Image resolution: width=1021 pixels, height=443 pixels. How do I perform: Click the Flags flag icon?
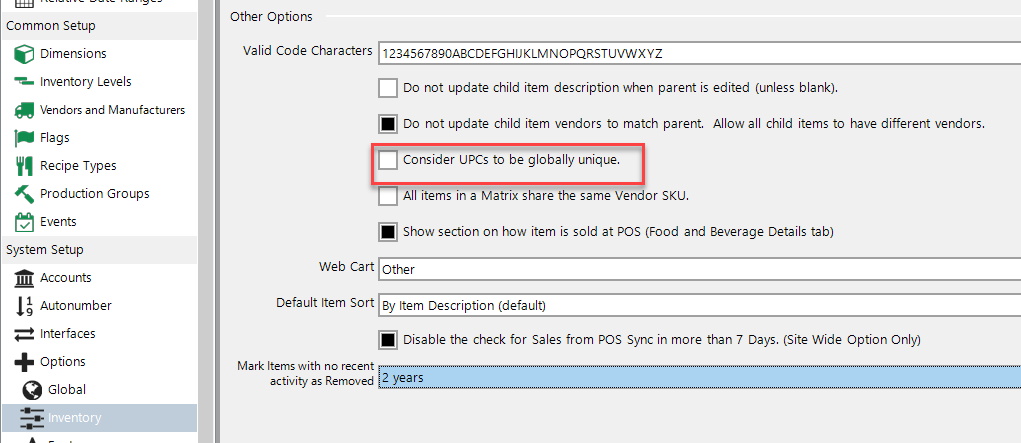coord(24,137)
